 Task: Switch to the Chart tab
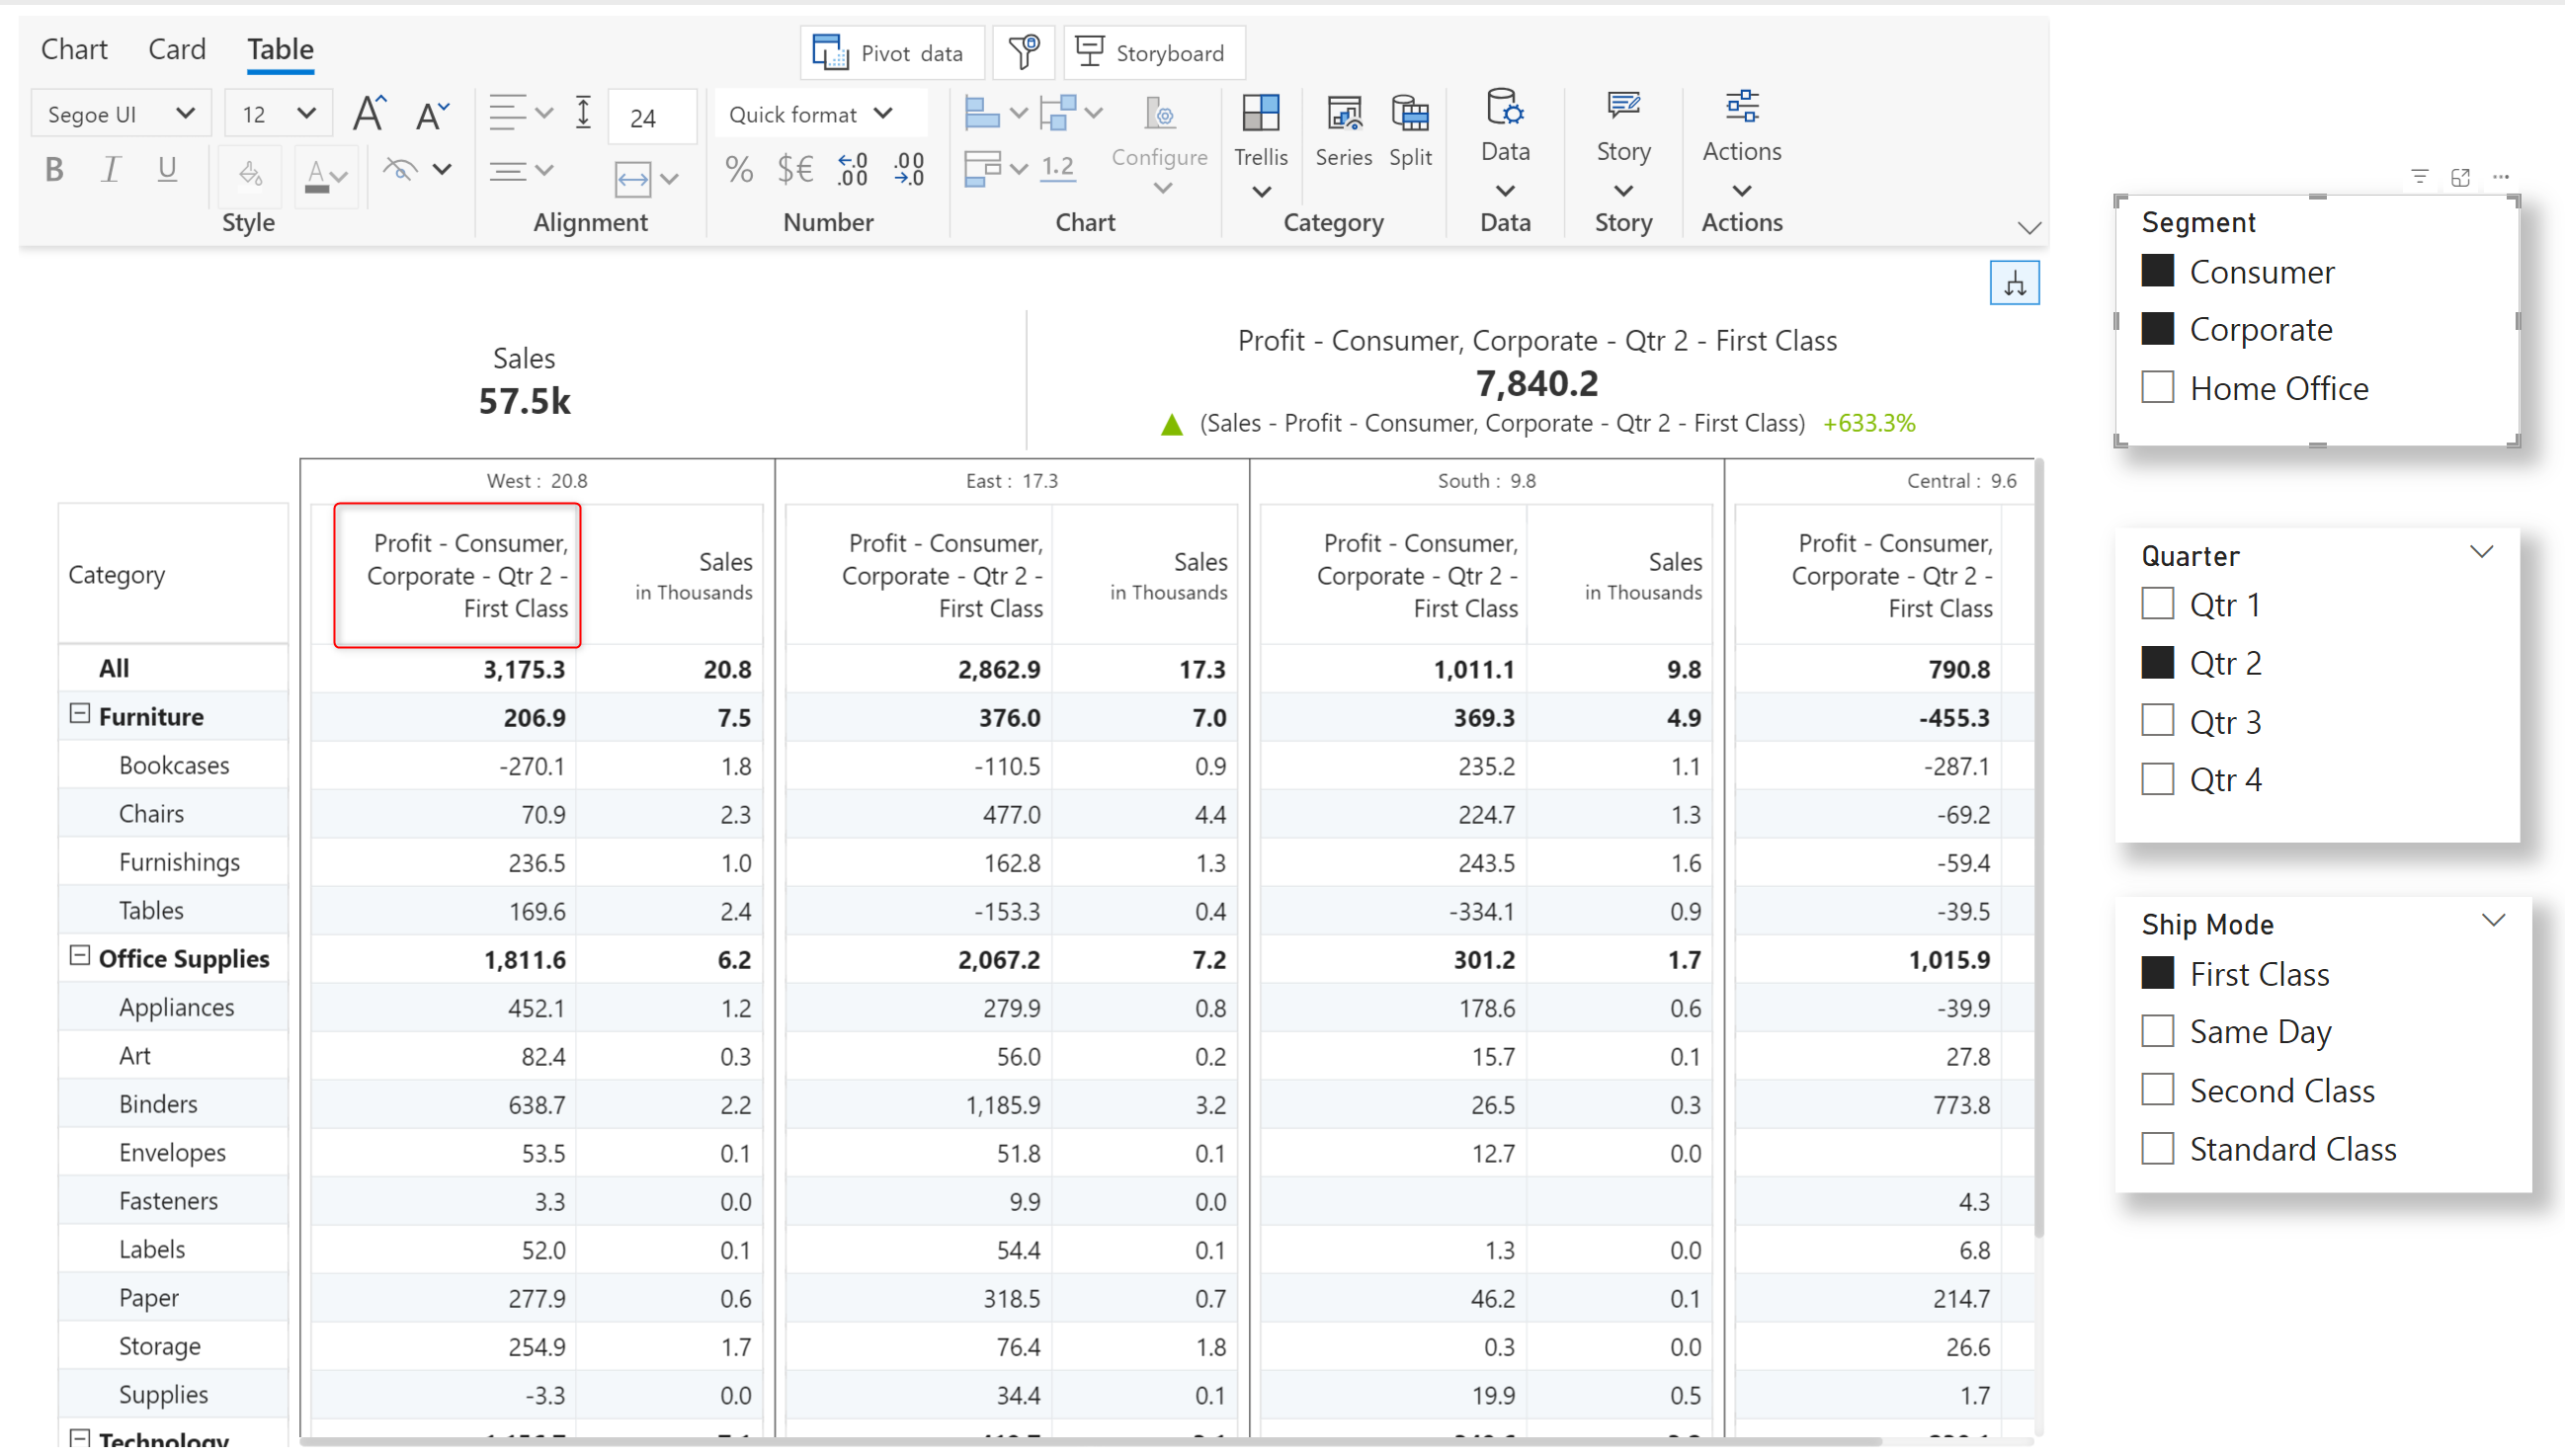point(73,48)
